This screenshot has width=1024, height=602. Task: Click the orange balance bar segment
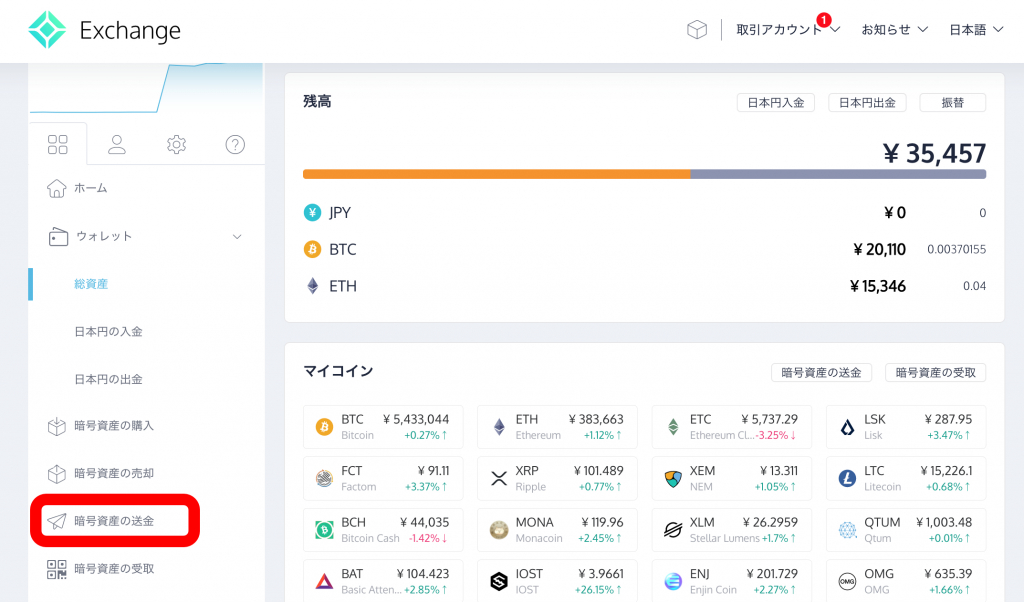(496, 174)
